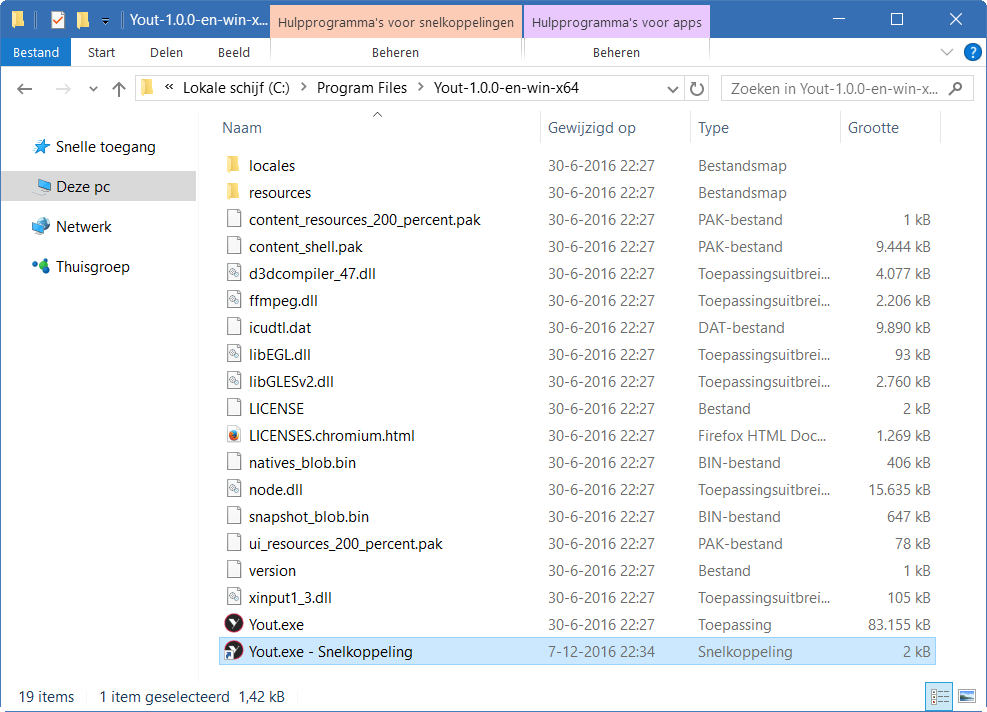Image resolution: width=987 pixels, height=712 pixels.
Task: Select content_shell.pak file icon
Action: (x=234, y=246)
